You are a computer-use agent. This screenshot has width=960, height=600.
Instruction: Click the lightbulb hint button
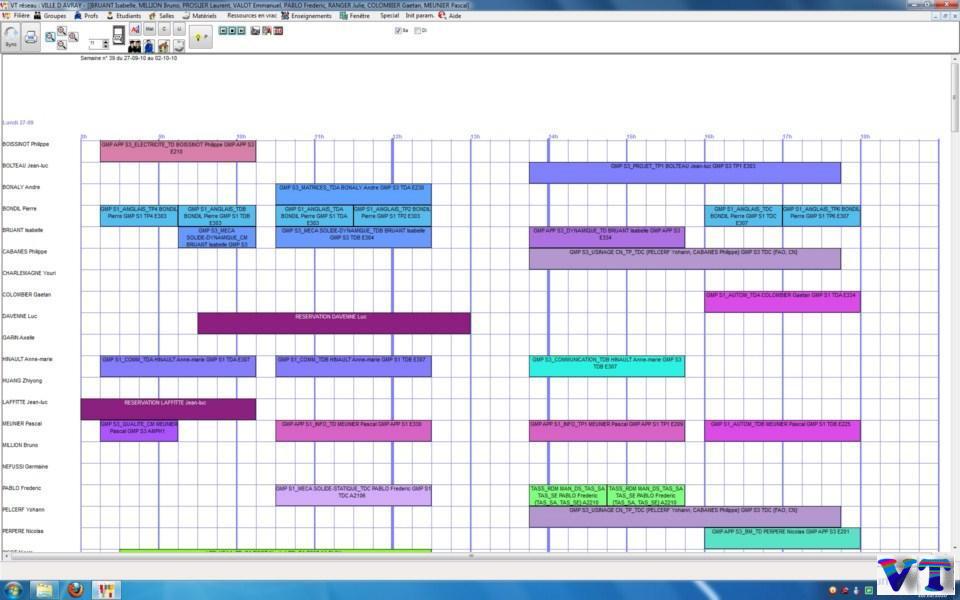click(x=200, y=38)
